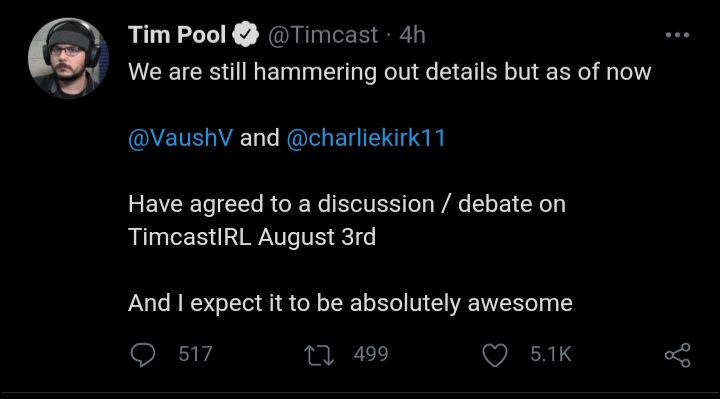
Task: Click the 'We are still hammering out details' line
Action: pos(390,72)
